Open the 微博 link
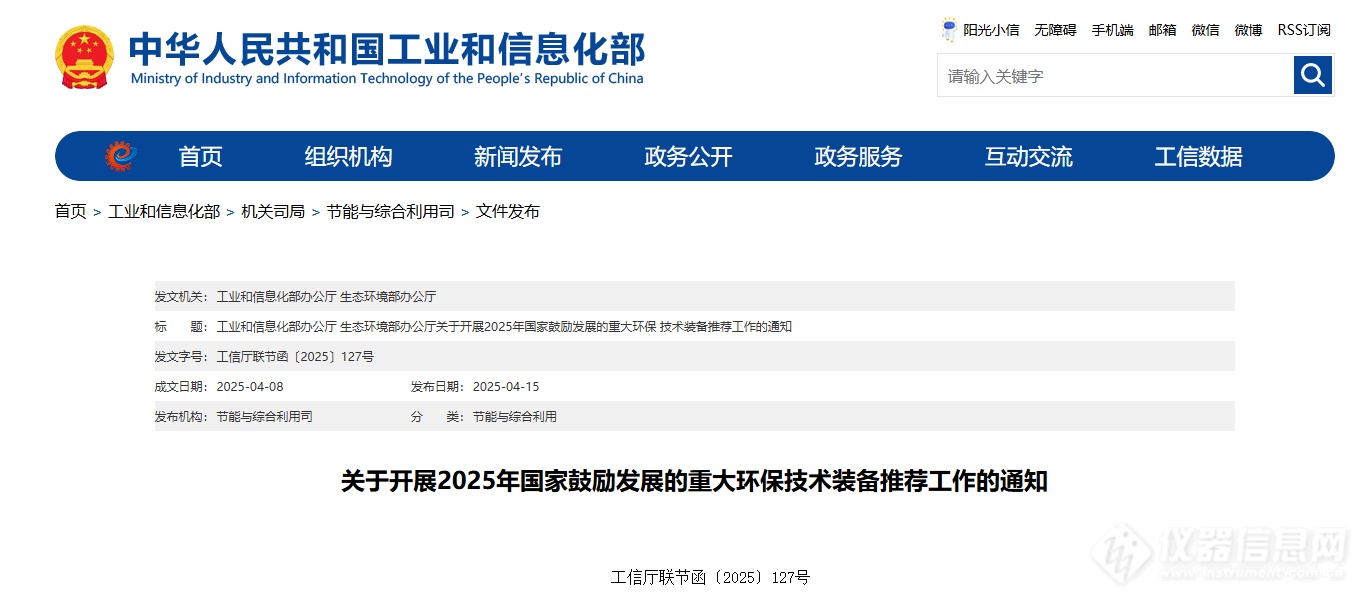 pyautogui.click(x=1248, y=30)
